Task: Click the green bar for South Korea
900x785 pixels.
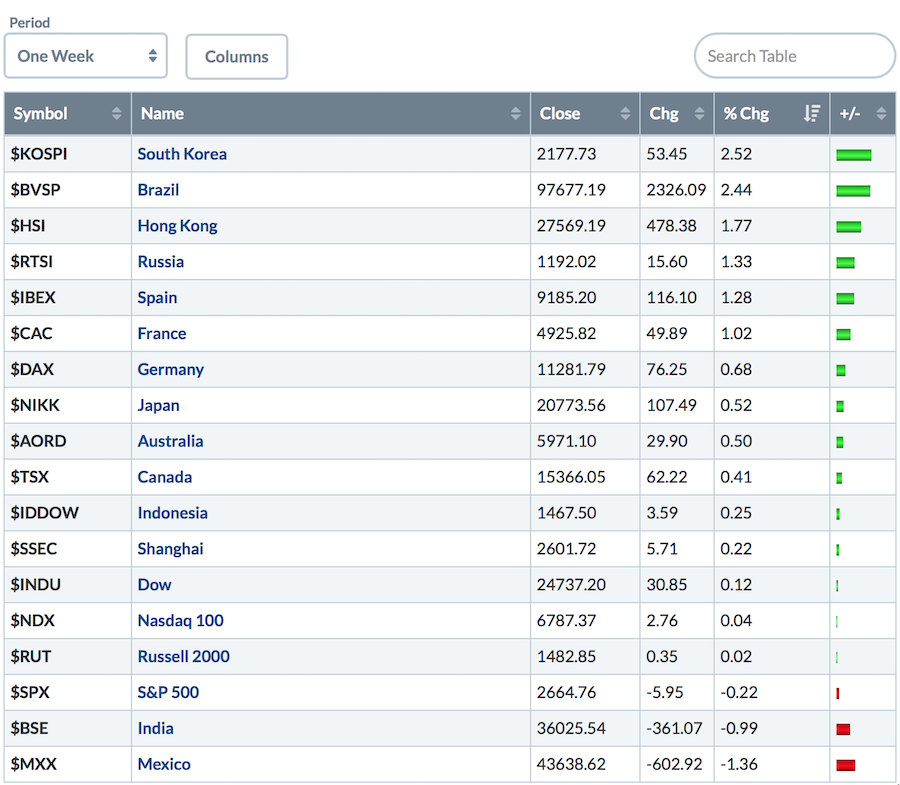Action: coord(853,155)
